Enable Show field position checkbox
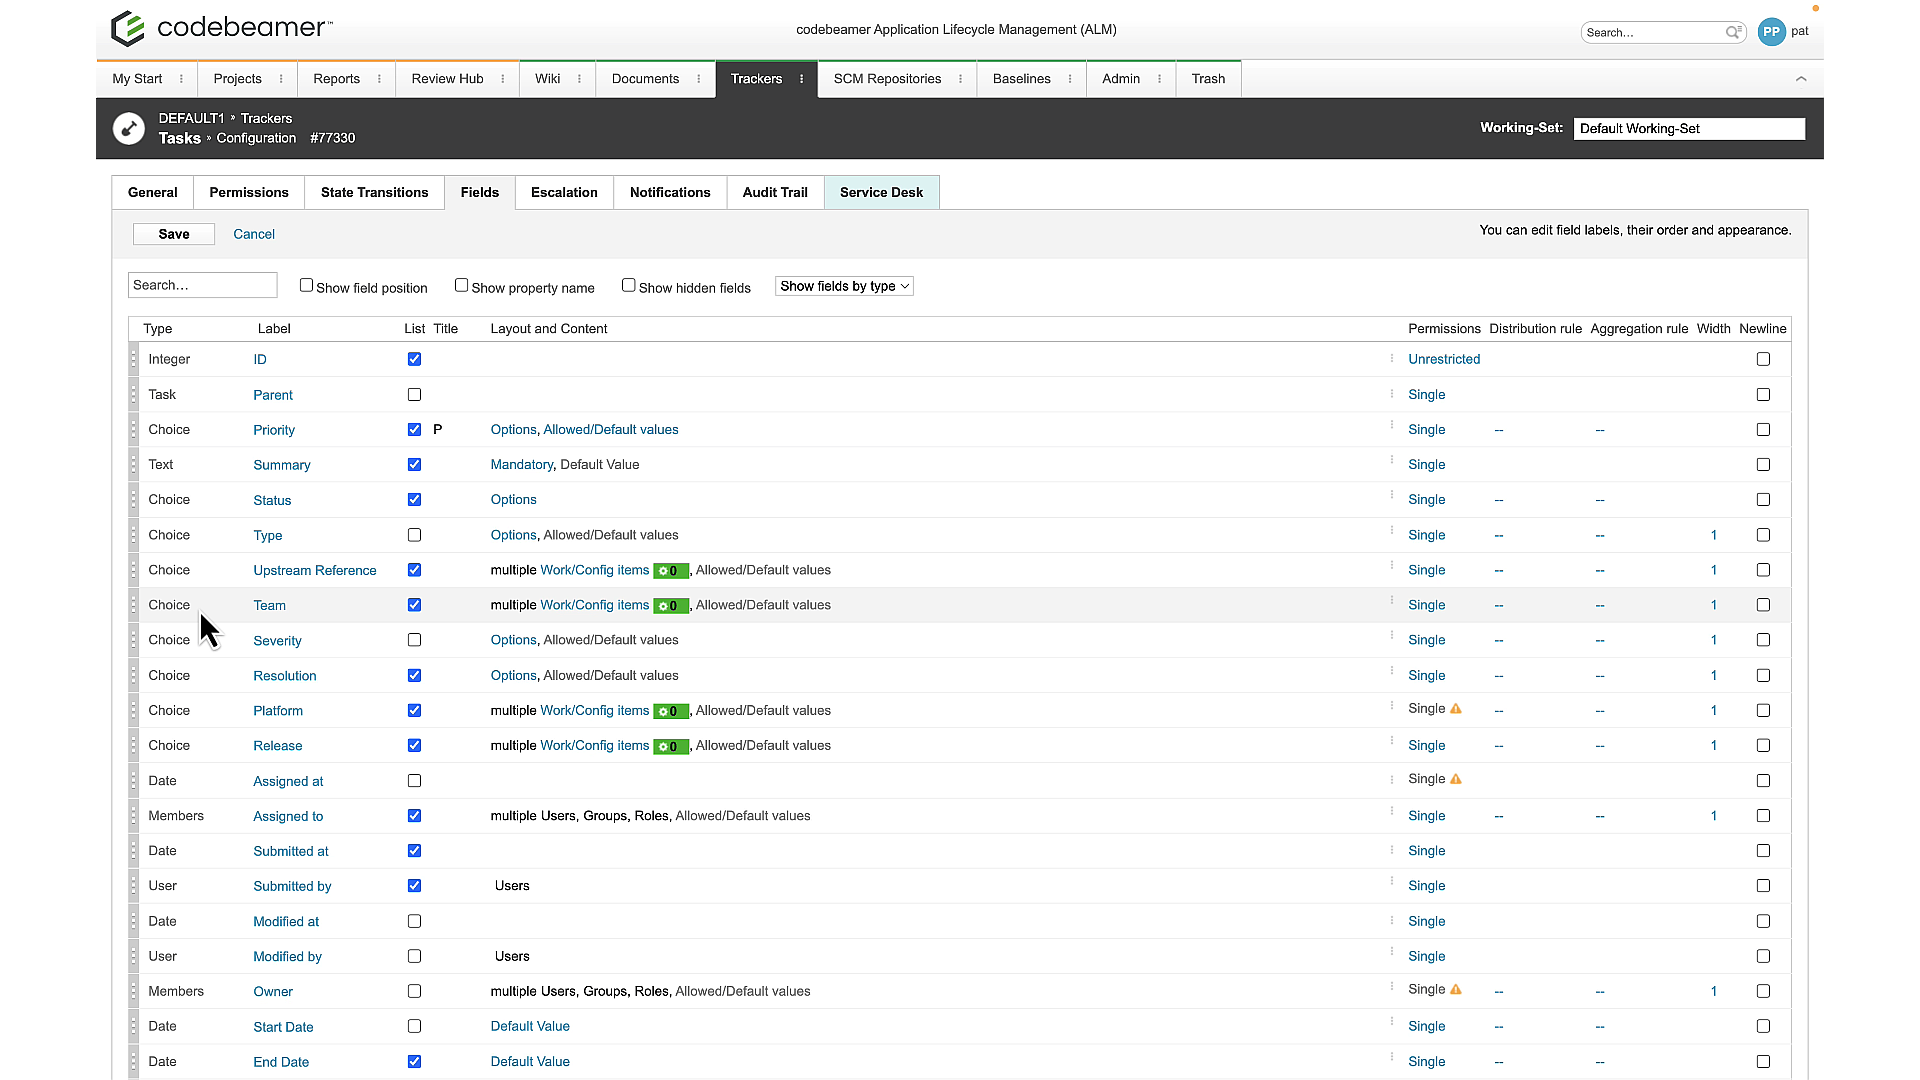The image size is (1920, 1080). [x=306, y=285]
